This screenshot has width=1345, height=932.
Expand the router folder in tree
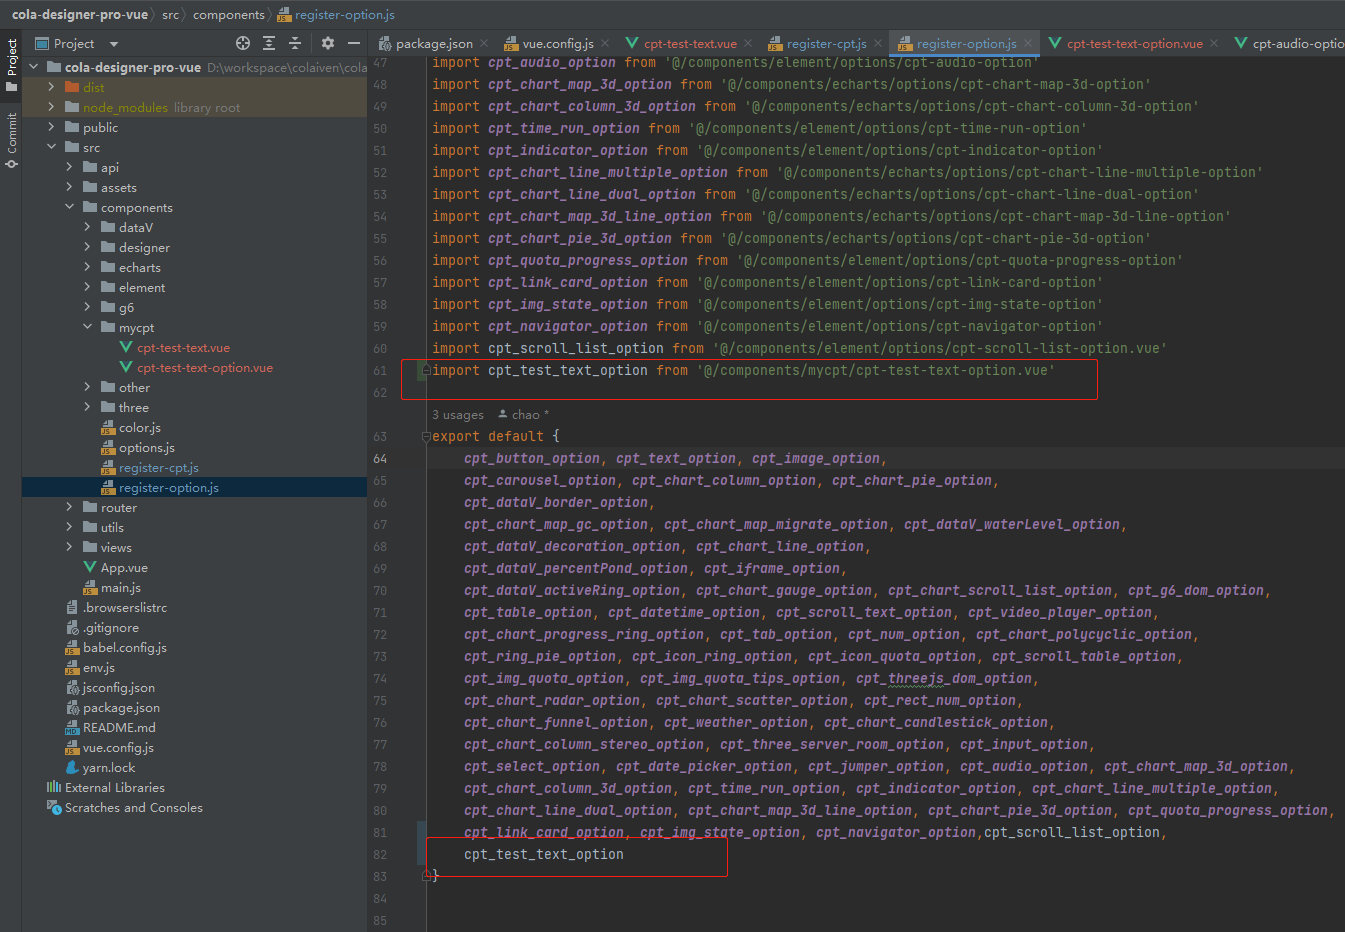tap(69, 507)
